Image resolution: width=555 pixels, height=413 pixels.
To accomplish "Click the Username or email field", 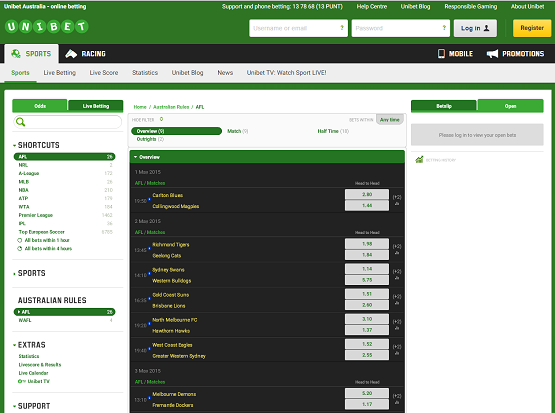I will pos(298,28).
